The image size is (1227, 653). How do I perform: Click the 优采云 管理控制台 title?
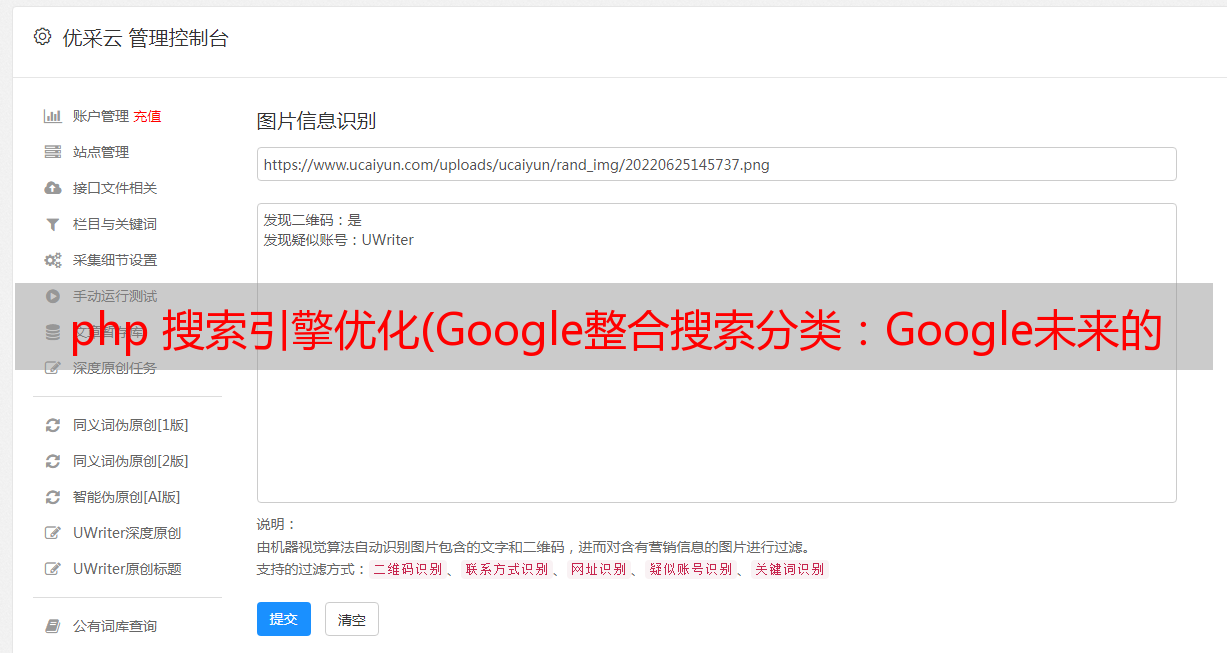(145, 38)
